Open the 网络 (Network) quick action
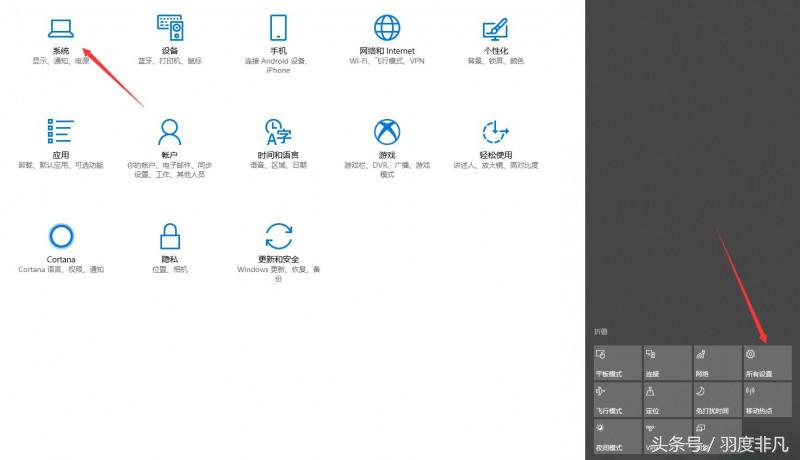This screenshot has width=800, height=460. [717, 363]
